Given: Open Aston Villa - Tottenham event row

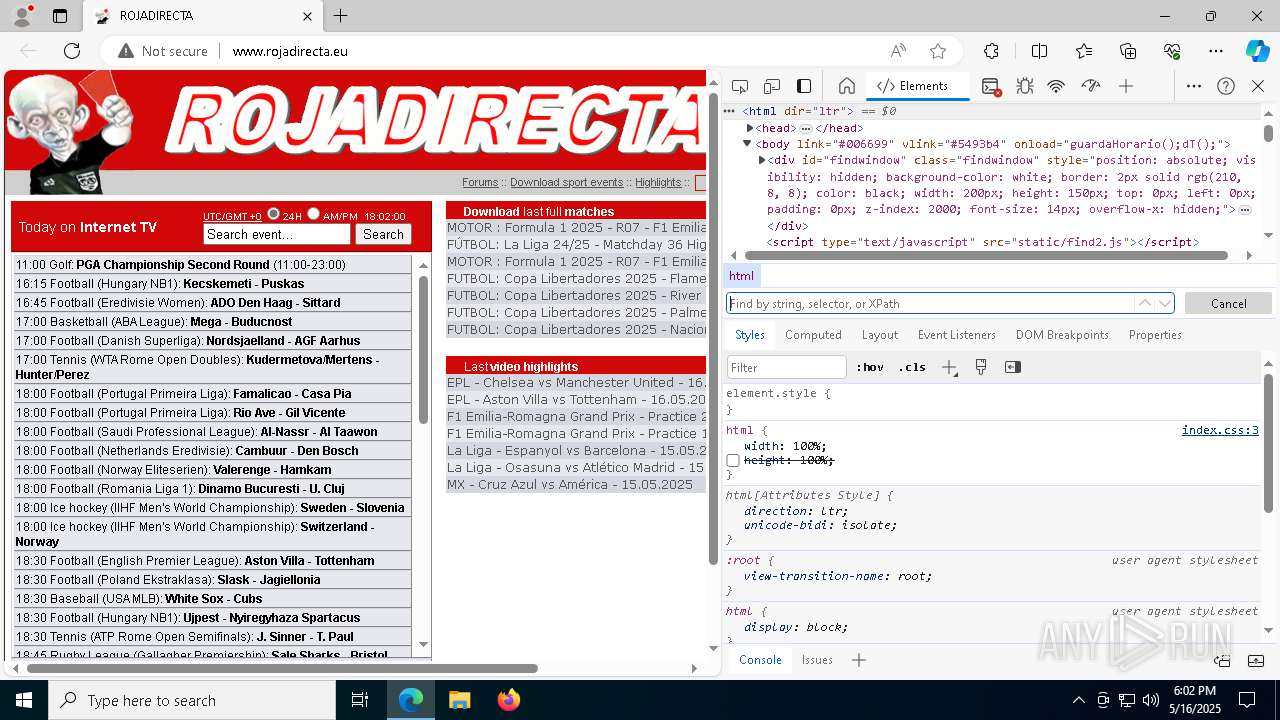Looking at the screenshot, I should 212,561.
